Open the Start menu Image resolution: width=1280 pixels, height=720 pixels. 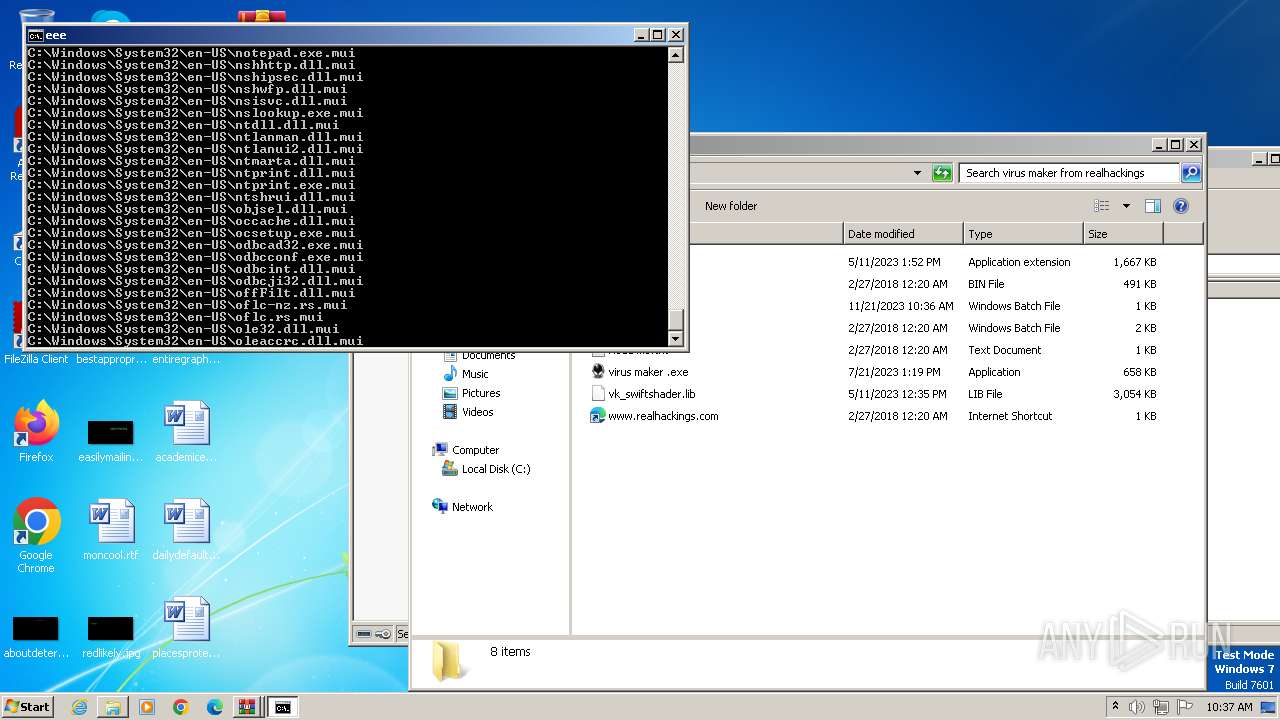(x=27, y=706)
